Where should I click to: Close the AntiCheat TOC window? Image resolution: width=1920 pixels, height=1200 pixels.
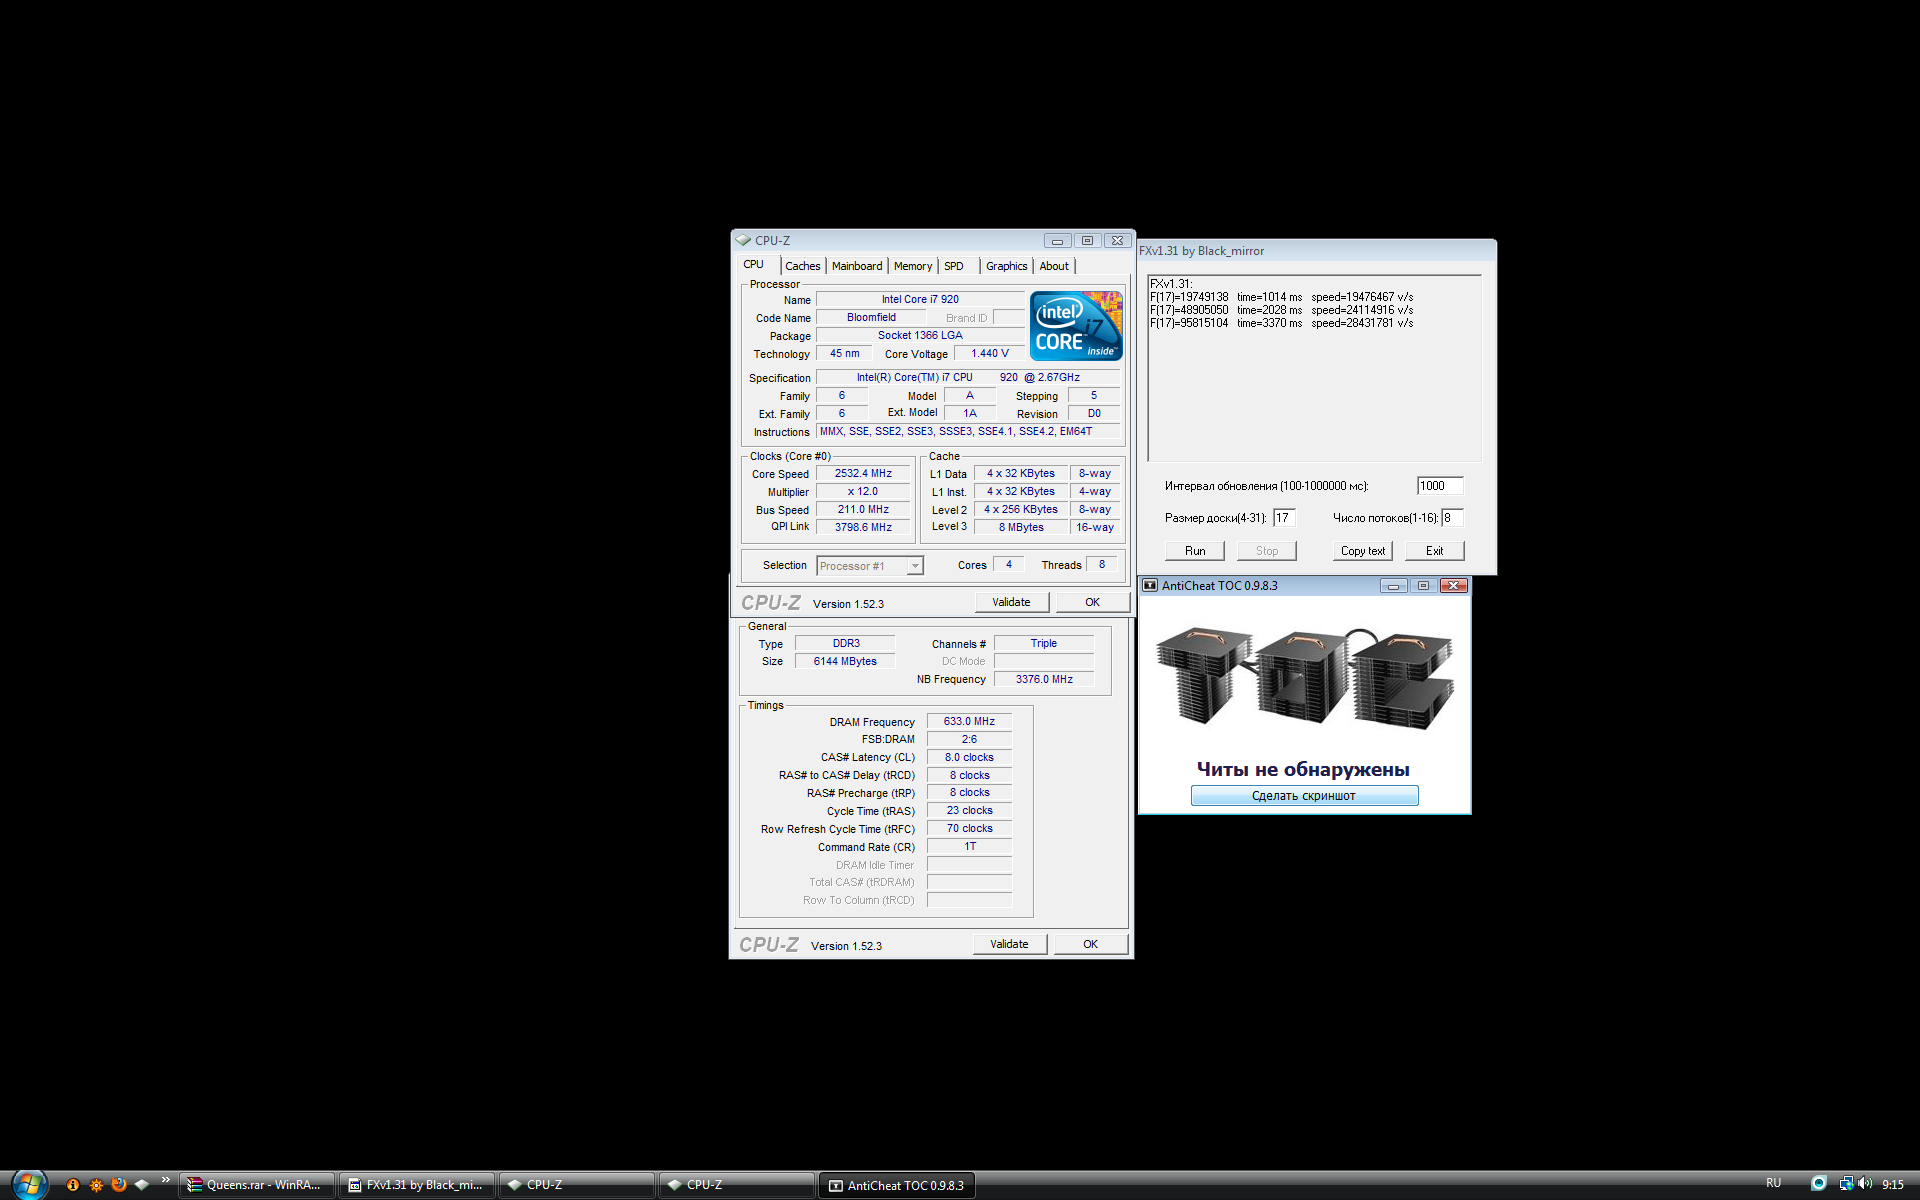[1454, 586]
